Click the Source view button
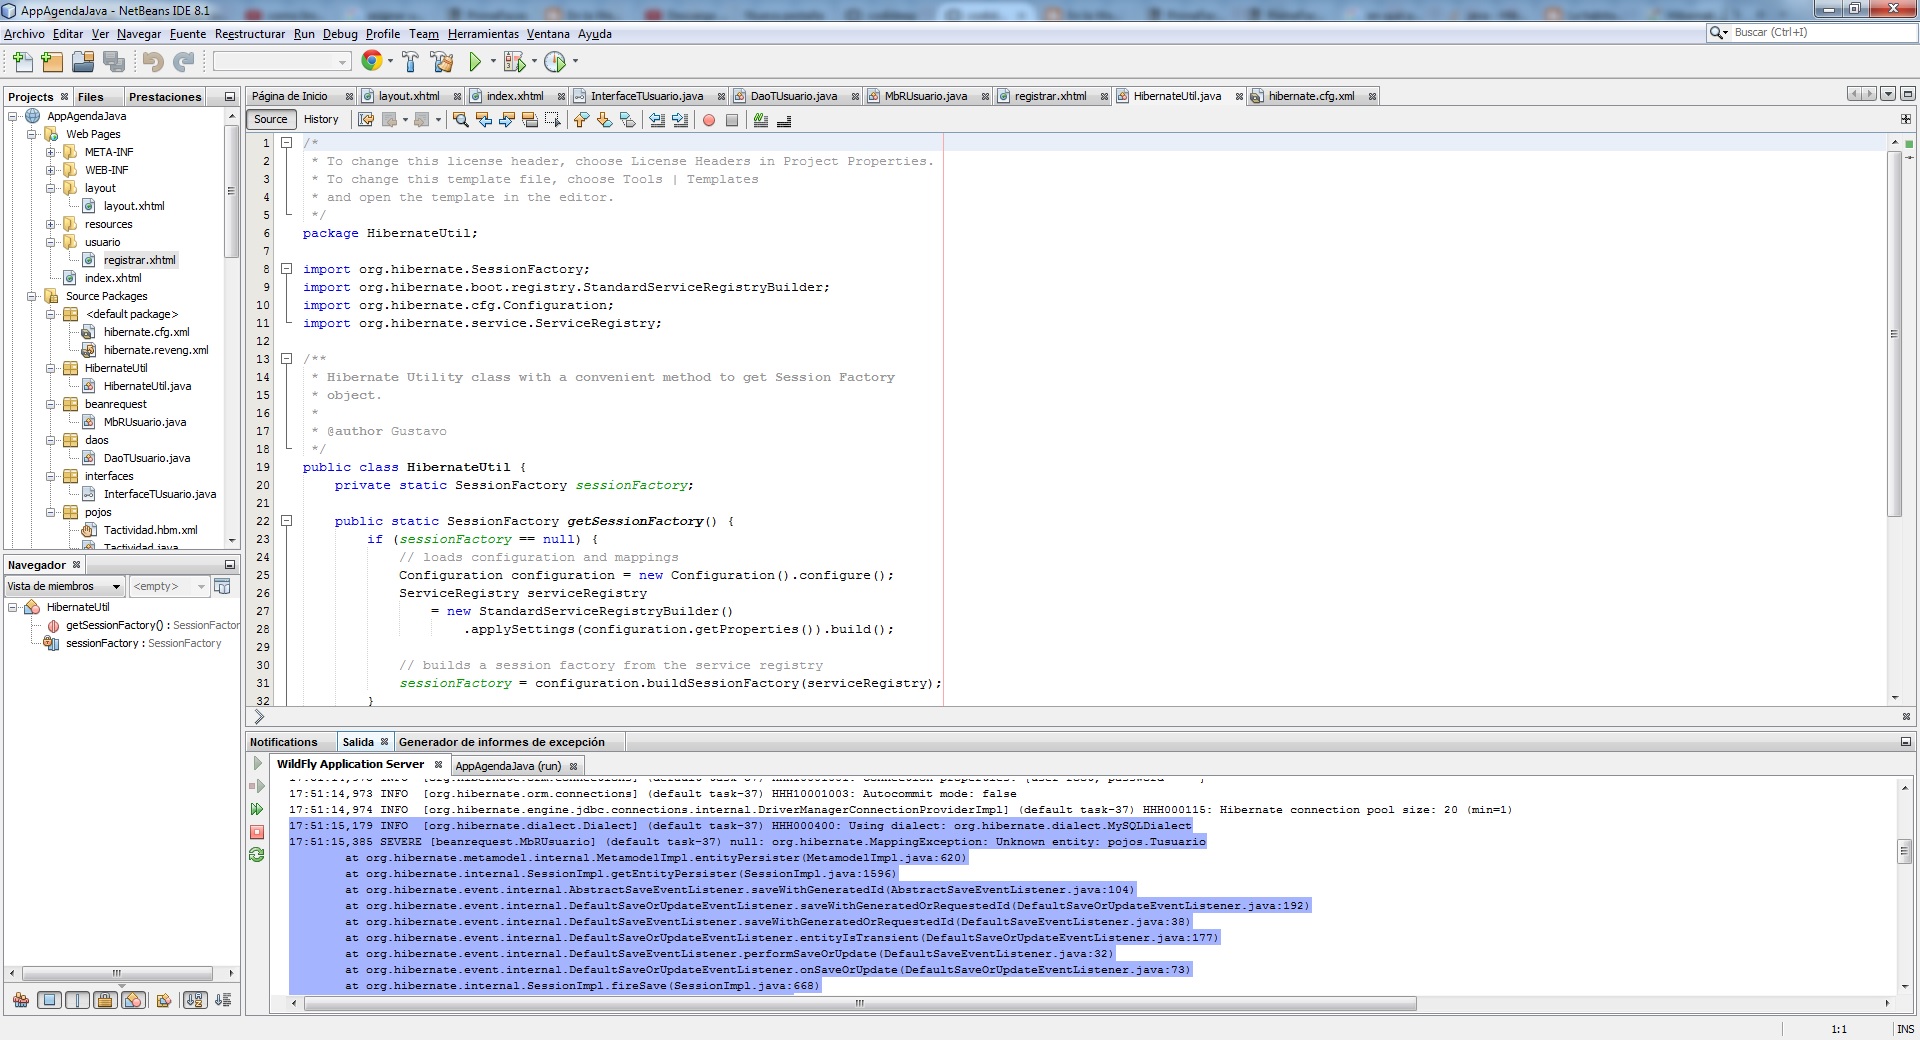Image resolution: width=1920 pixels, height=1040 pixels. 271,119
